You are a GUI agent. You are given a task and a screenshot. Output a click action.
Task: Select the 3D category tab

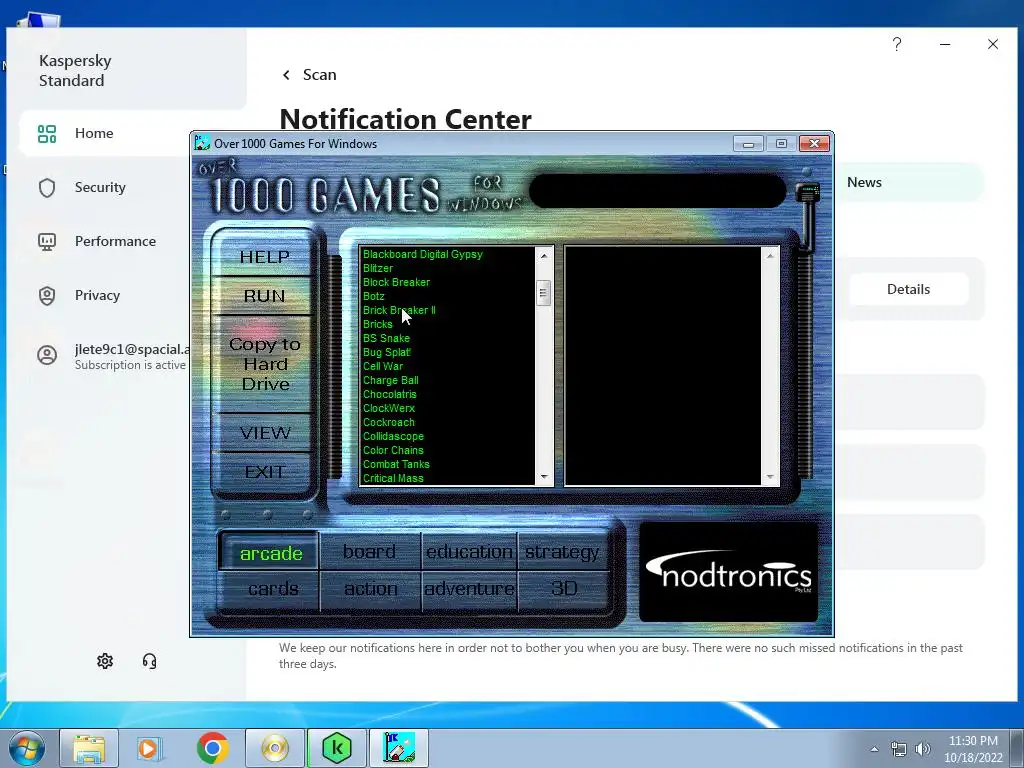[x=564, y=589]
